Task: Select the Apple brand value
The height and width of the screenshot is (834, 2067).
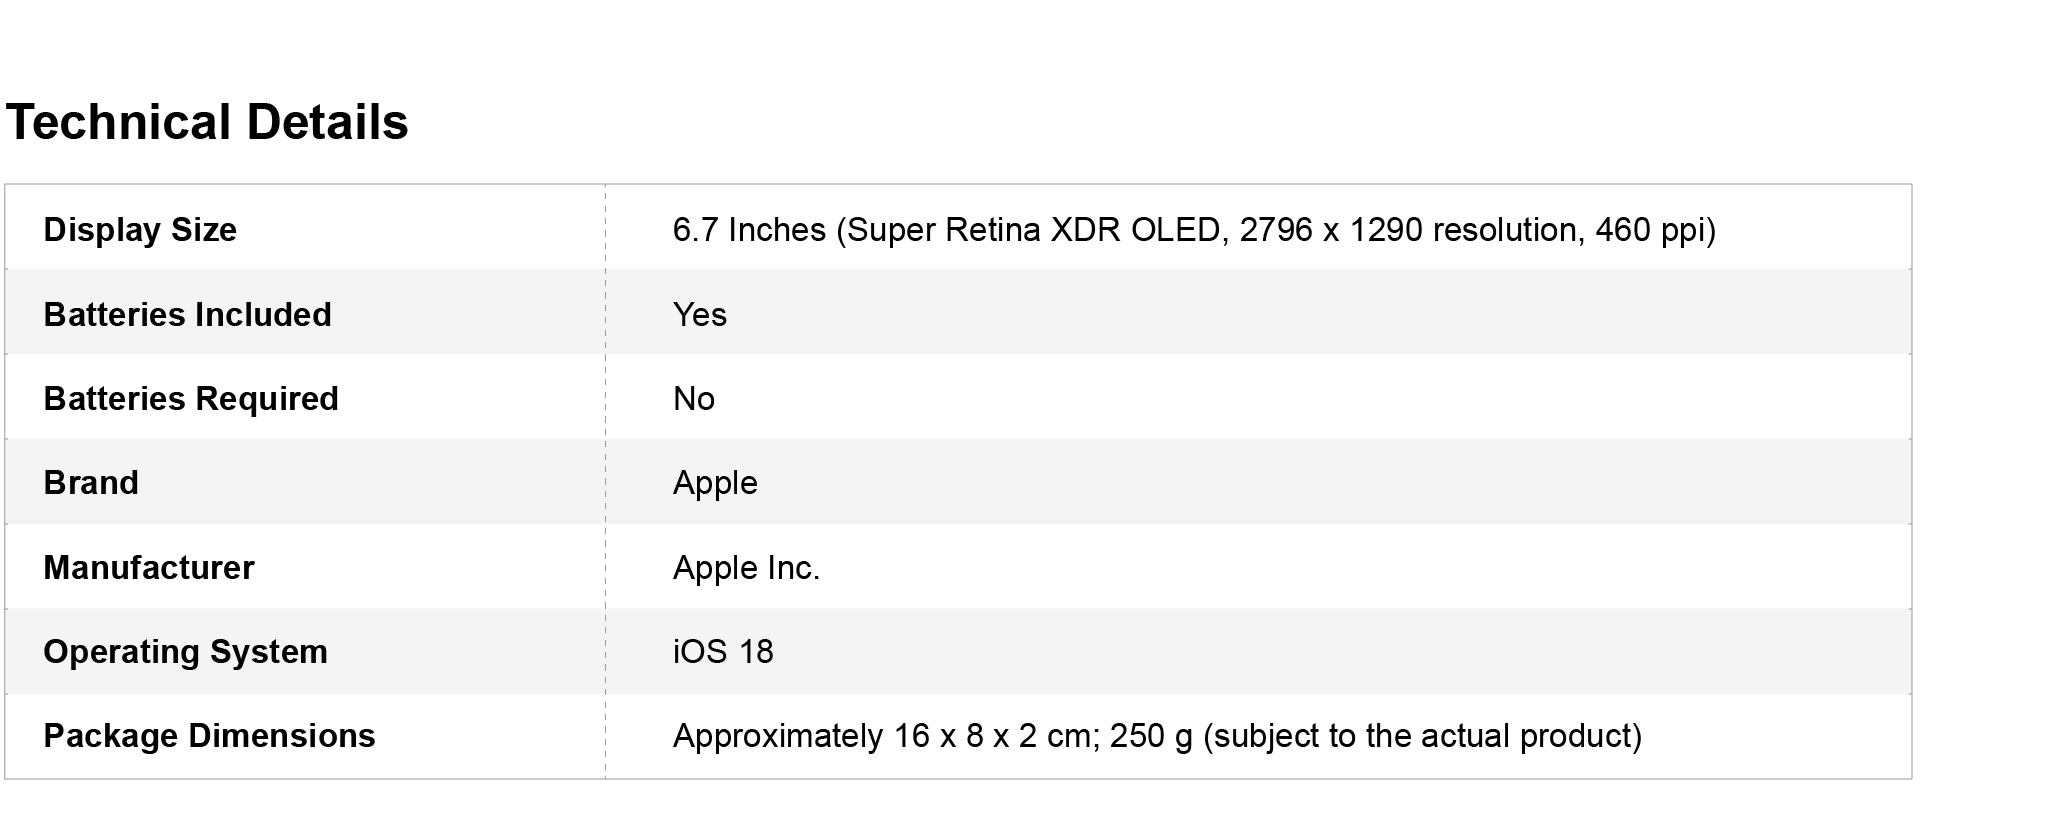Action: (715, 483)
